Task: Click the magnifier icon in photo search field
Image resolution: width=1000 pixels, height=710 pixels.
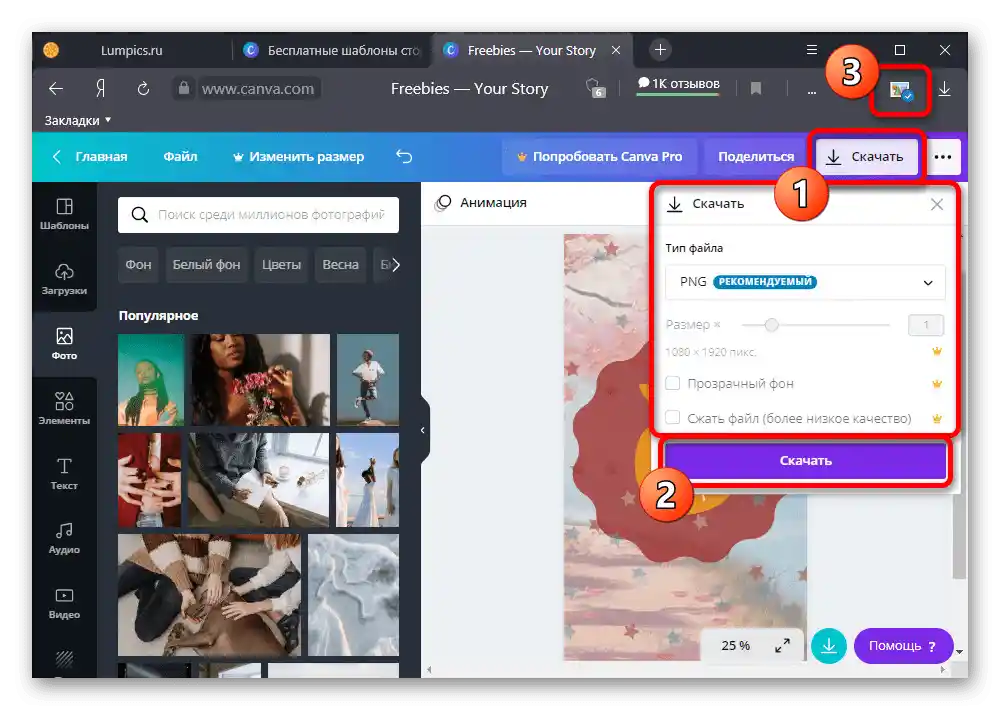Action: click(139, 215)
